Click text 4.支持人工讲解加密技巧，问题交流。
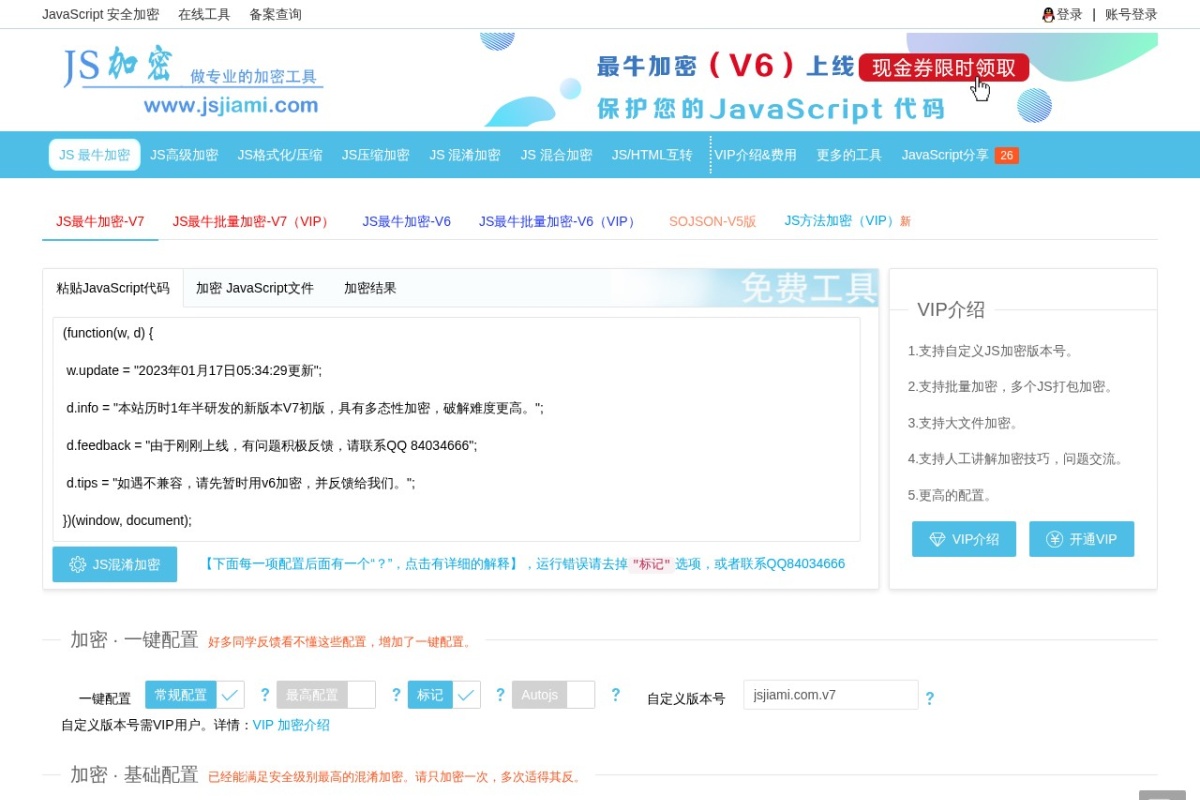 [1016, 459]
